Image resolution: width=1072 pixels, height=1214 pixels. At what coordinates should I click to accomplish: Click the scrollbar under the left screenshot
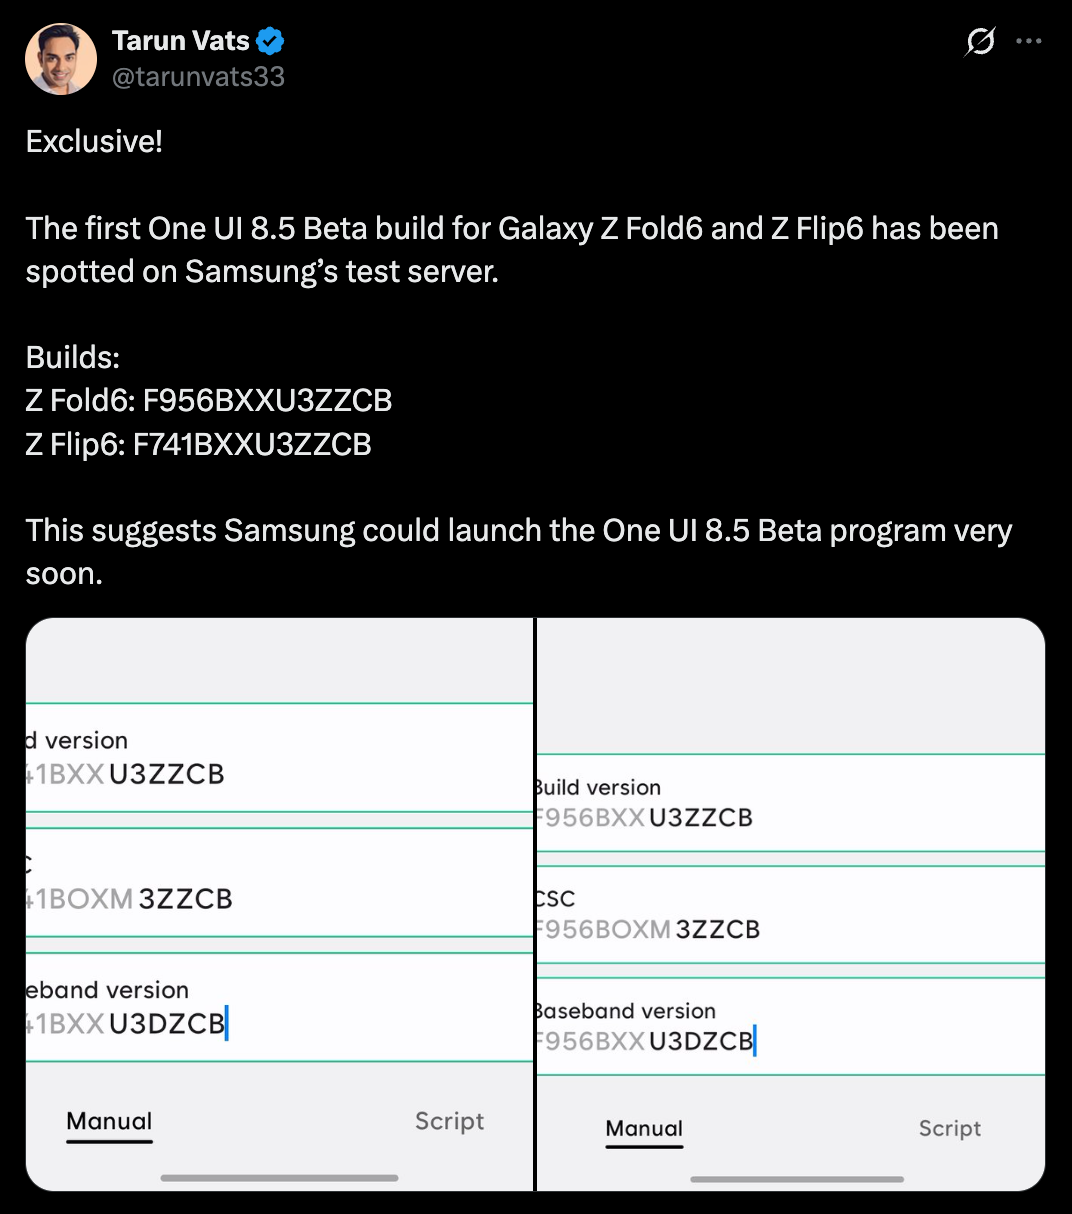pos(280,1179)
